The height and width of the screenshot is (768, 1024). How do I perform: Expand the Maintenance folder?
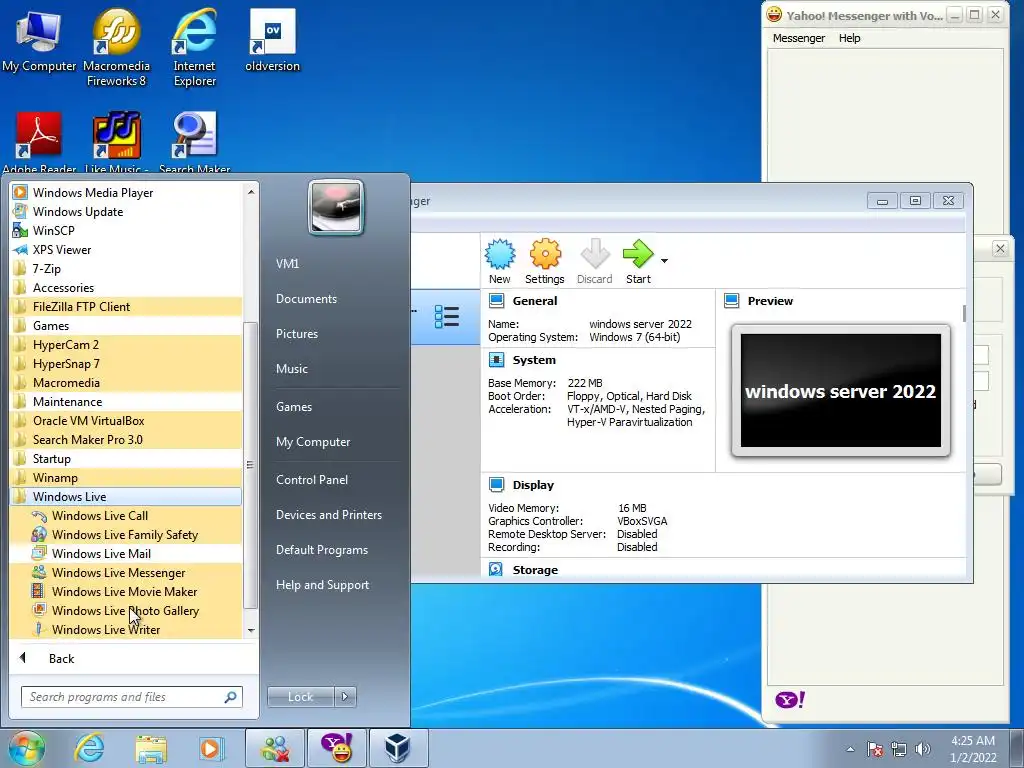126,402
